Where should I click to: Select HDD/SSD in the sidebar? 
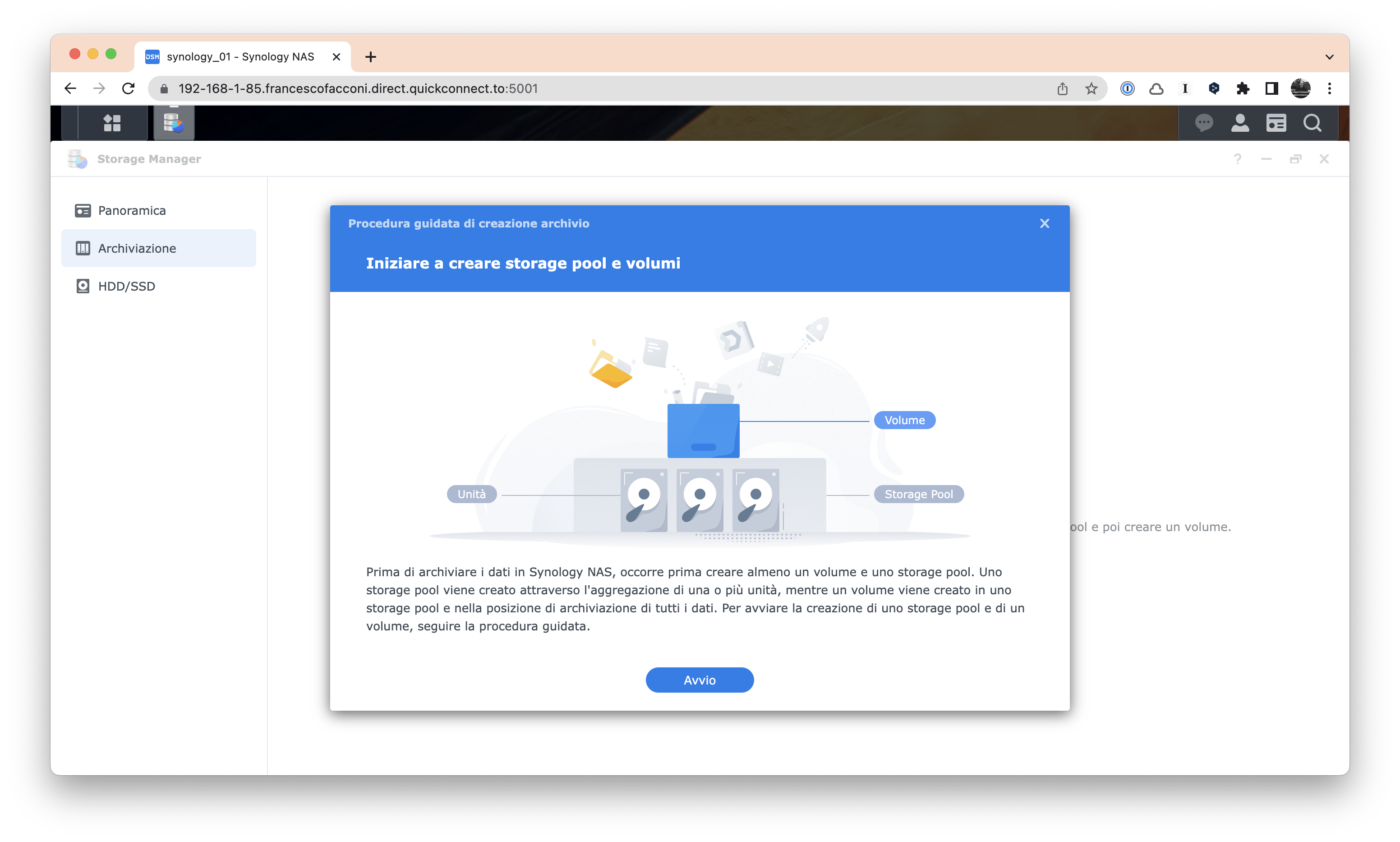(158, 286)
